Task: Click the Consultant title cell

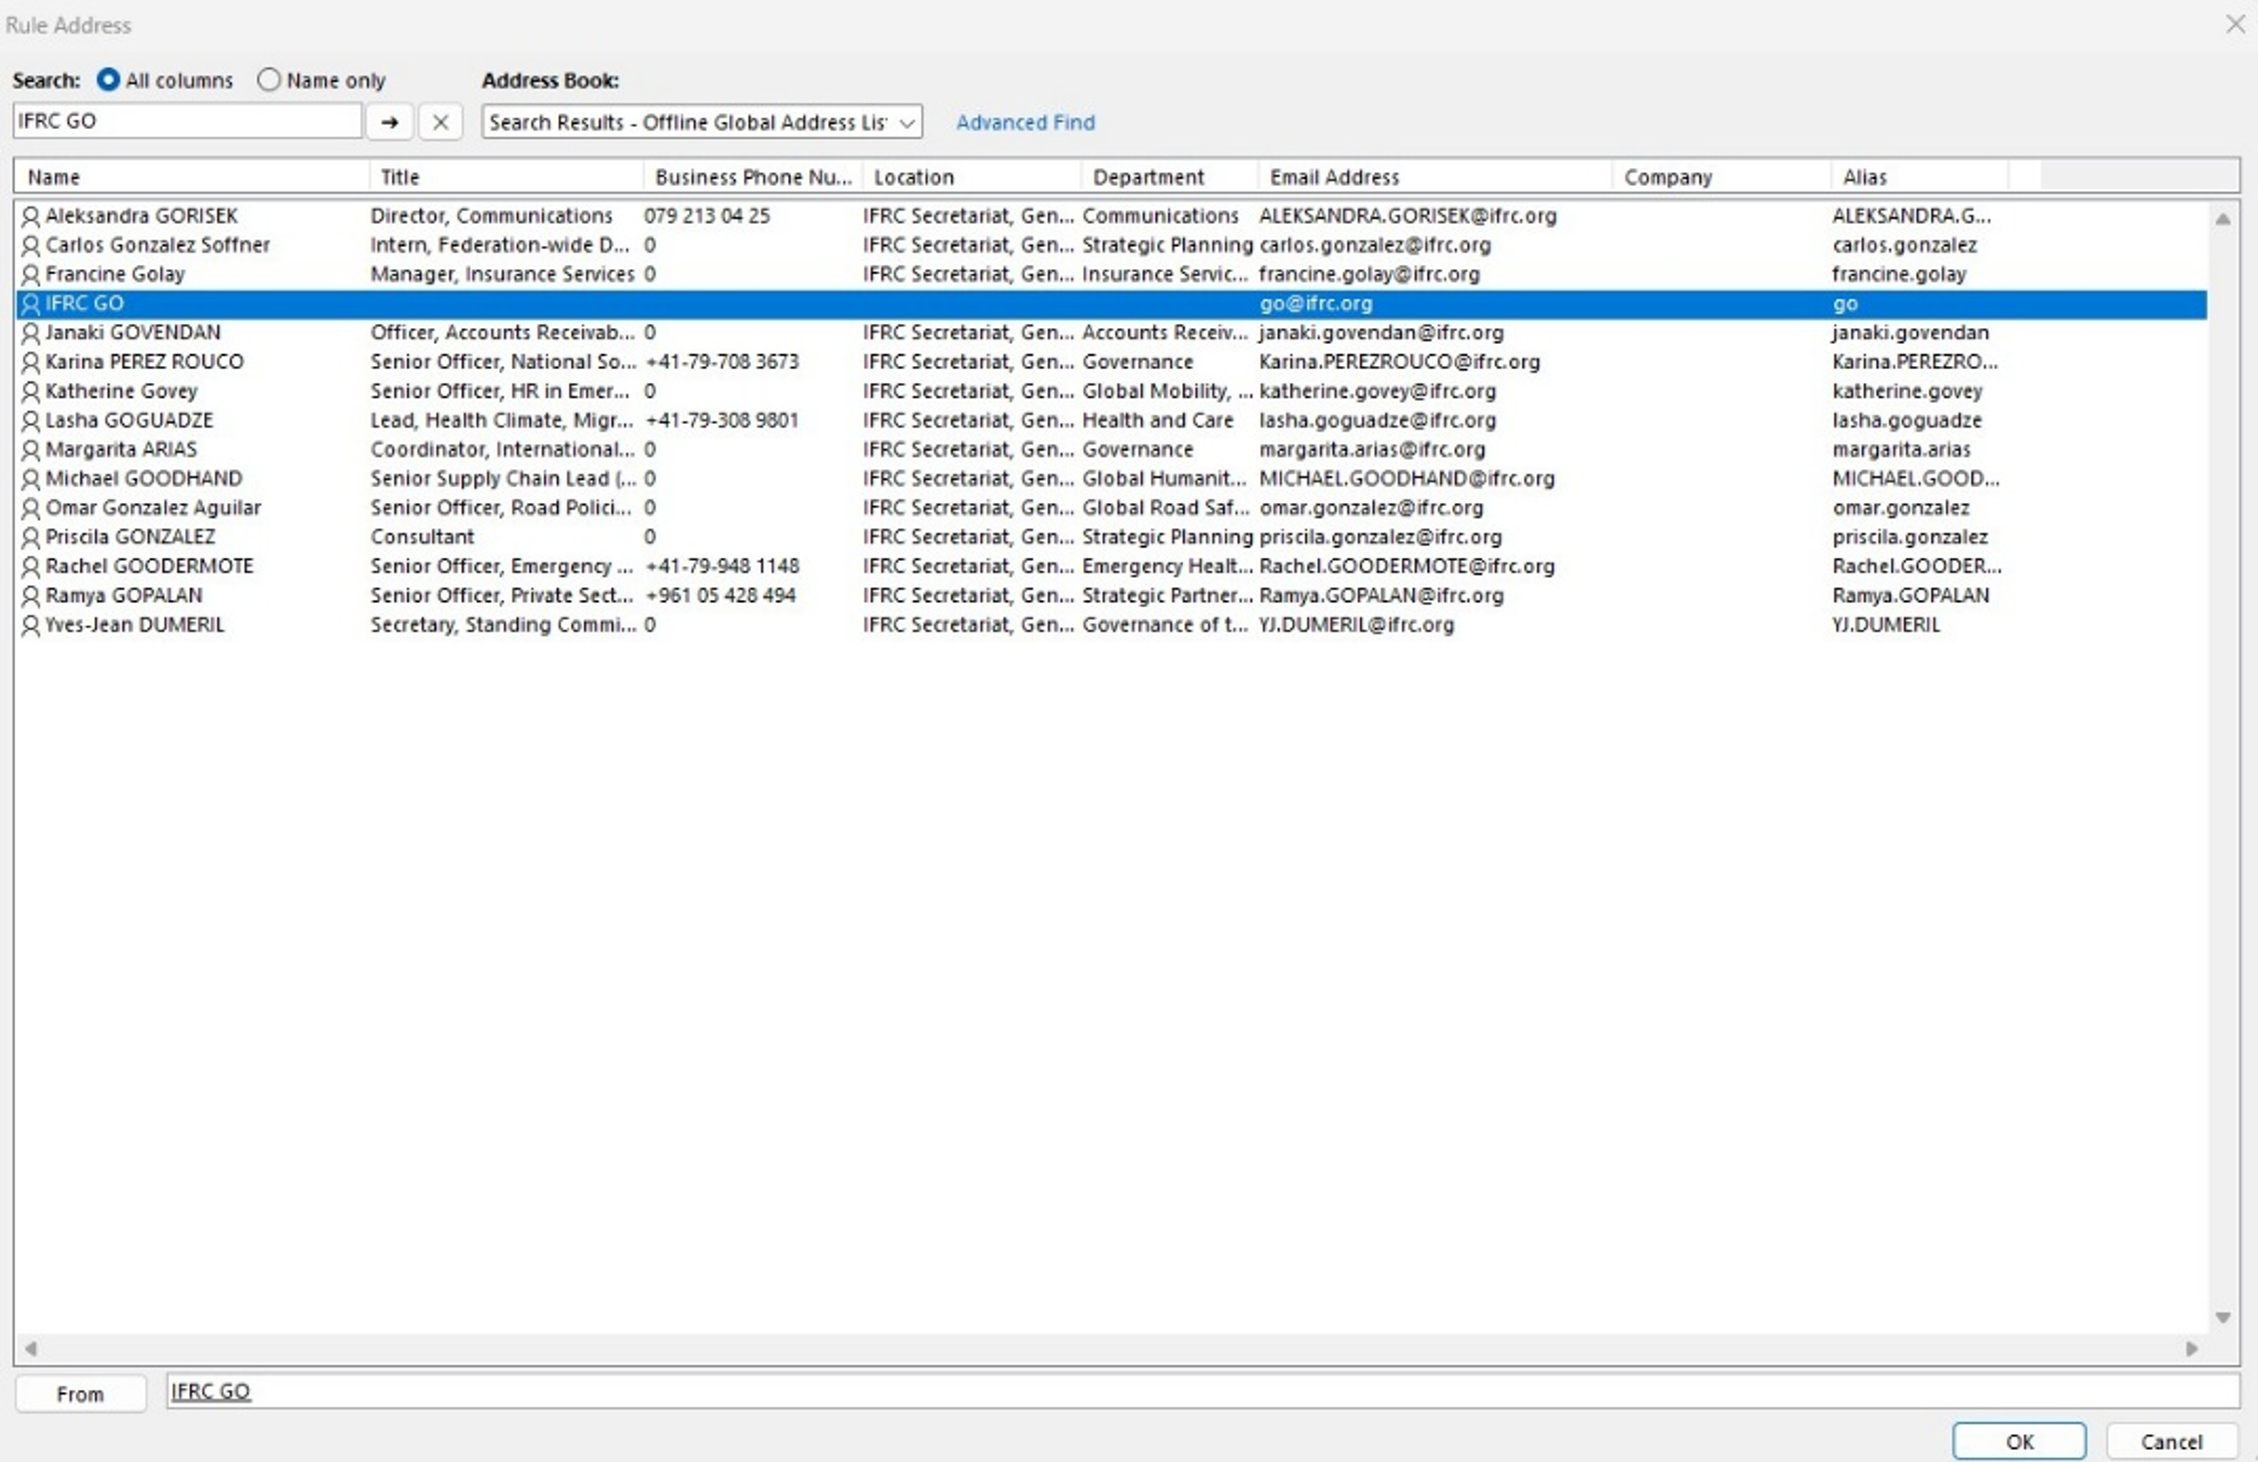Action: point(422,537)
